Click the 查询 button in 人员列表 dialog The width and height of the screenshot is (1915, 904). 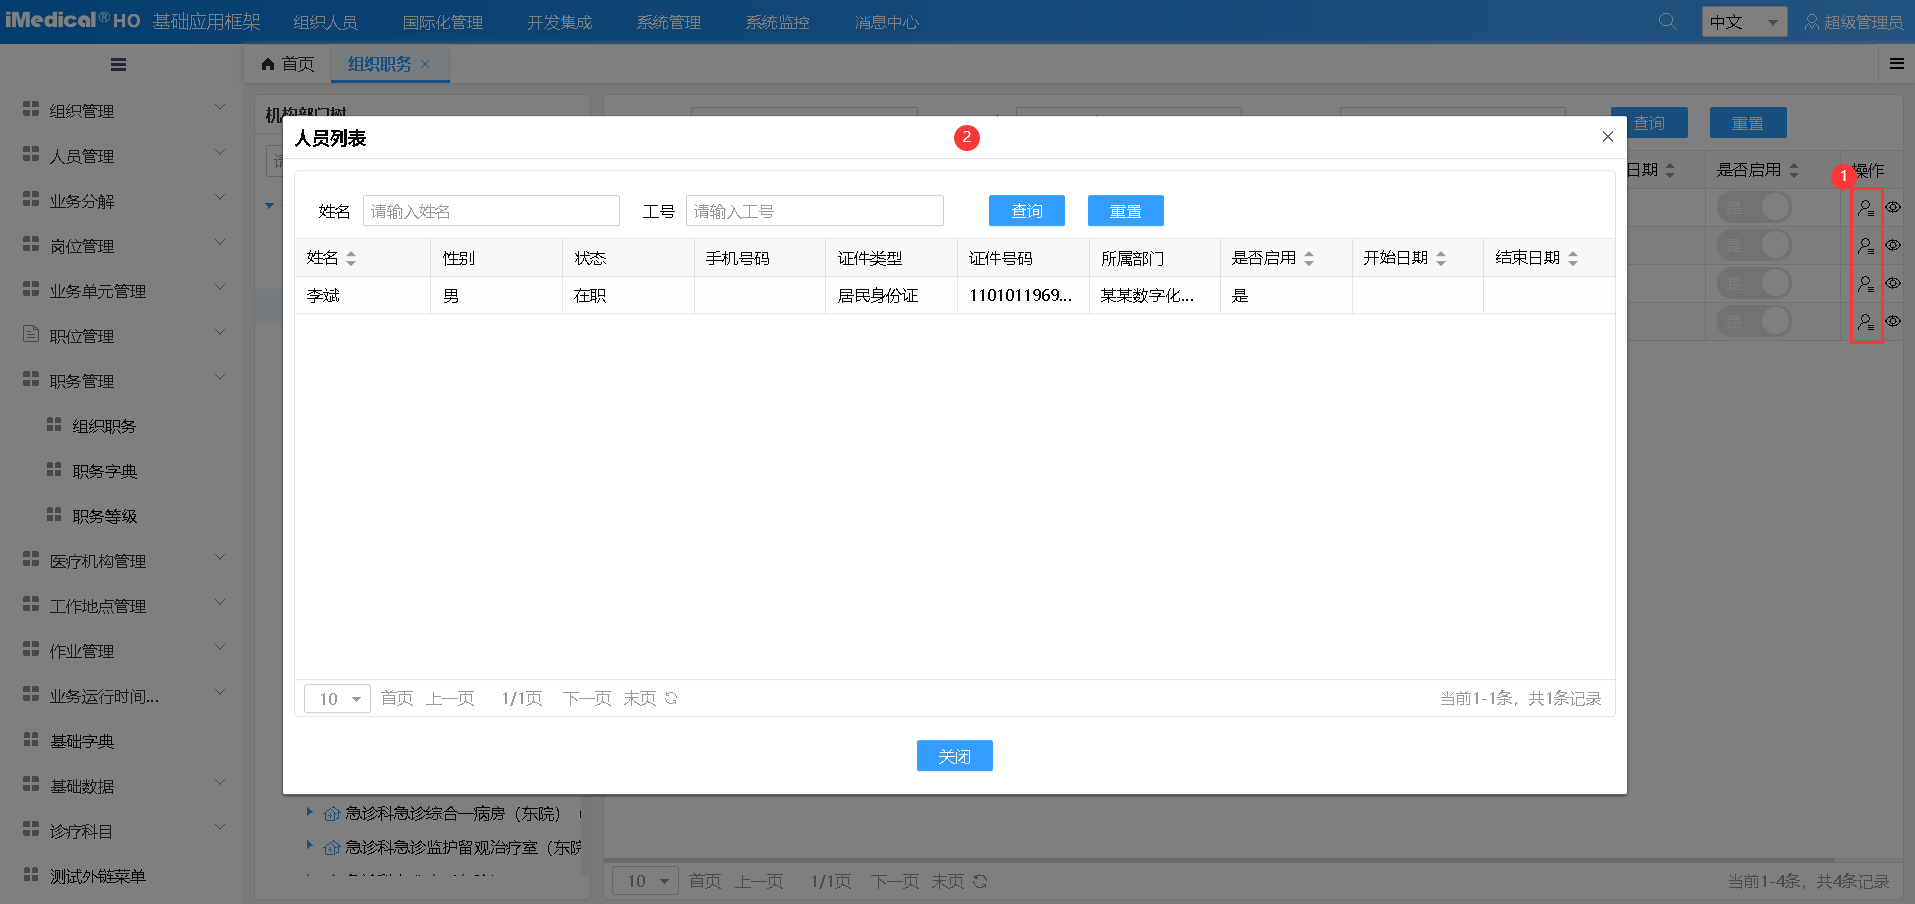(1026, 211)
